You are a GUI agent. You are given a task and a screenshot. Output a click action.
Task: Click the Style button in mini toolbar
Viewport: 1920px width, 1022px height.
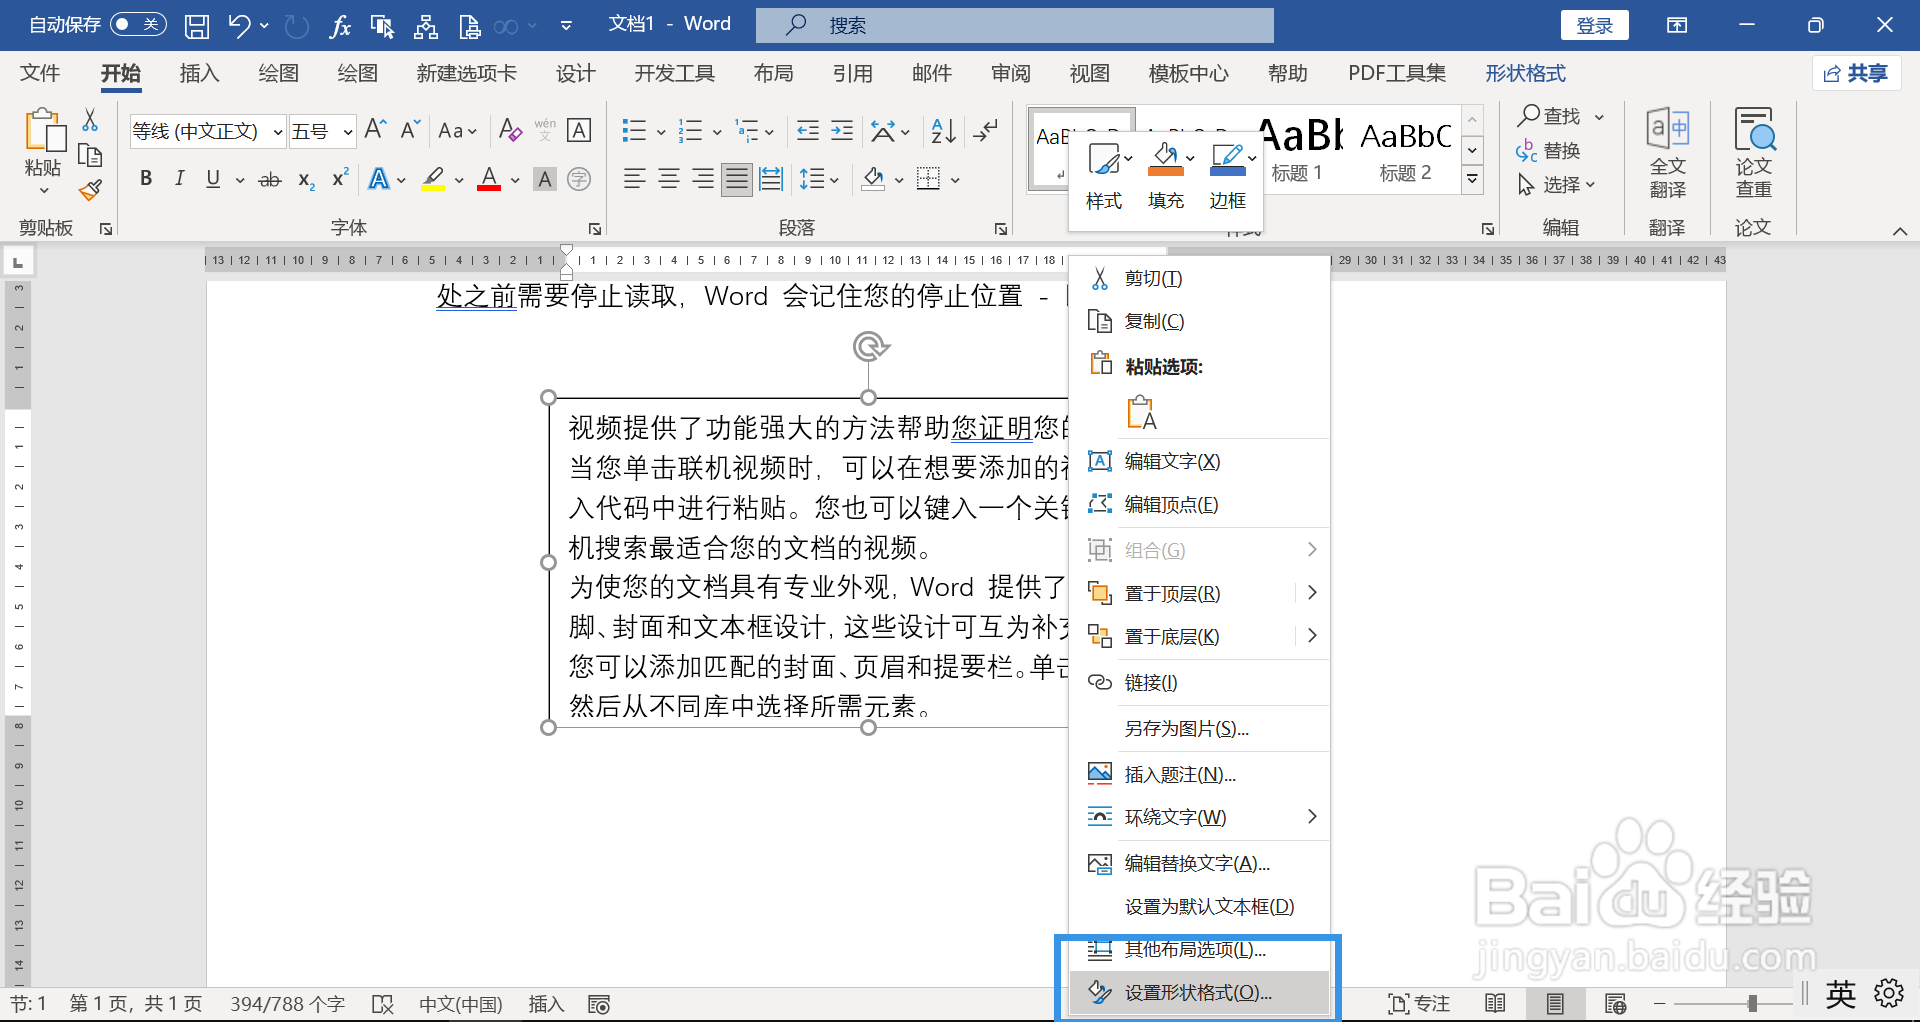click(x=1105, y=176)
